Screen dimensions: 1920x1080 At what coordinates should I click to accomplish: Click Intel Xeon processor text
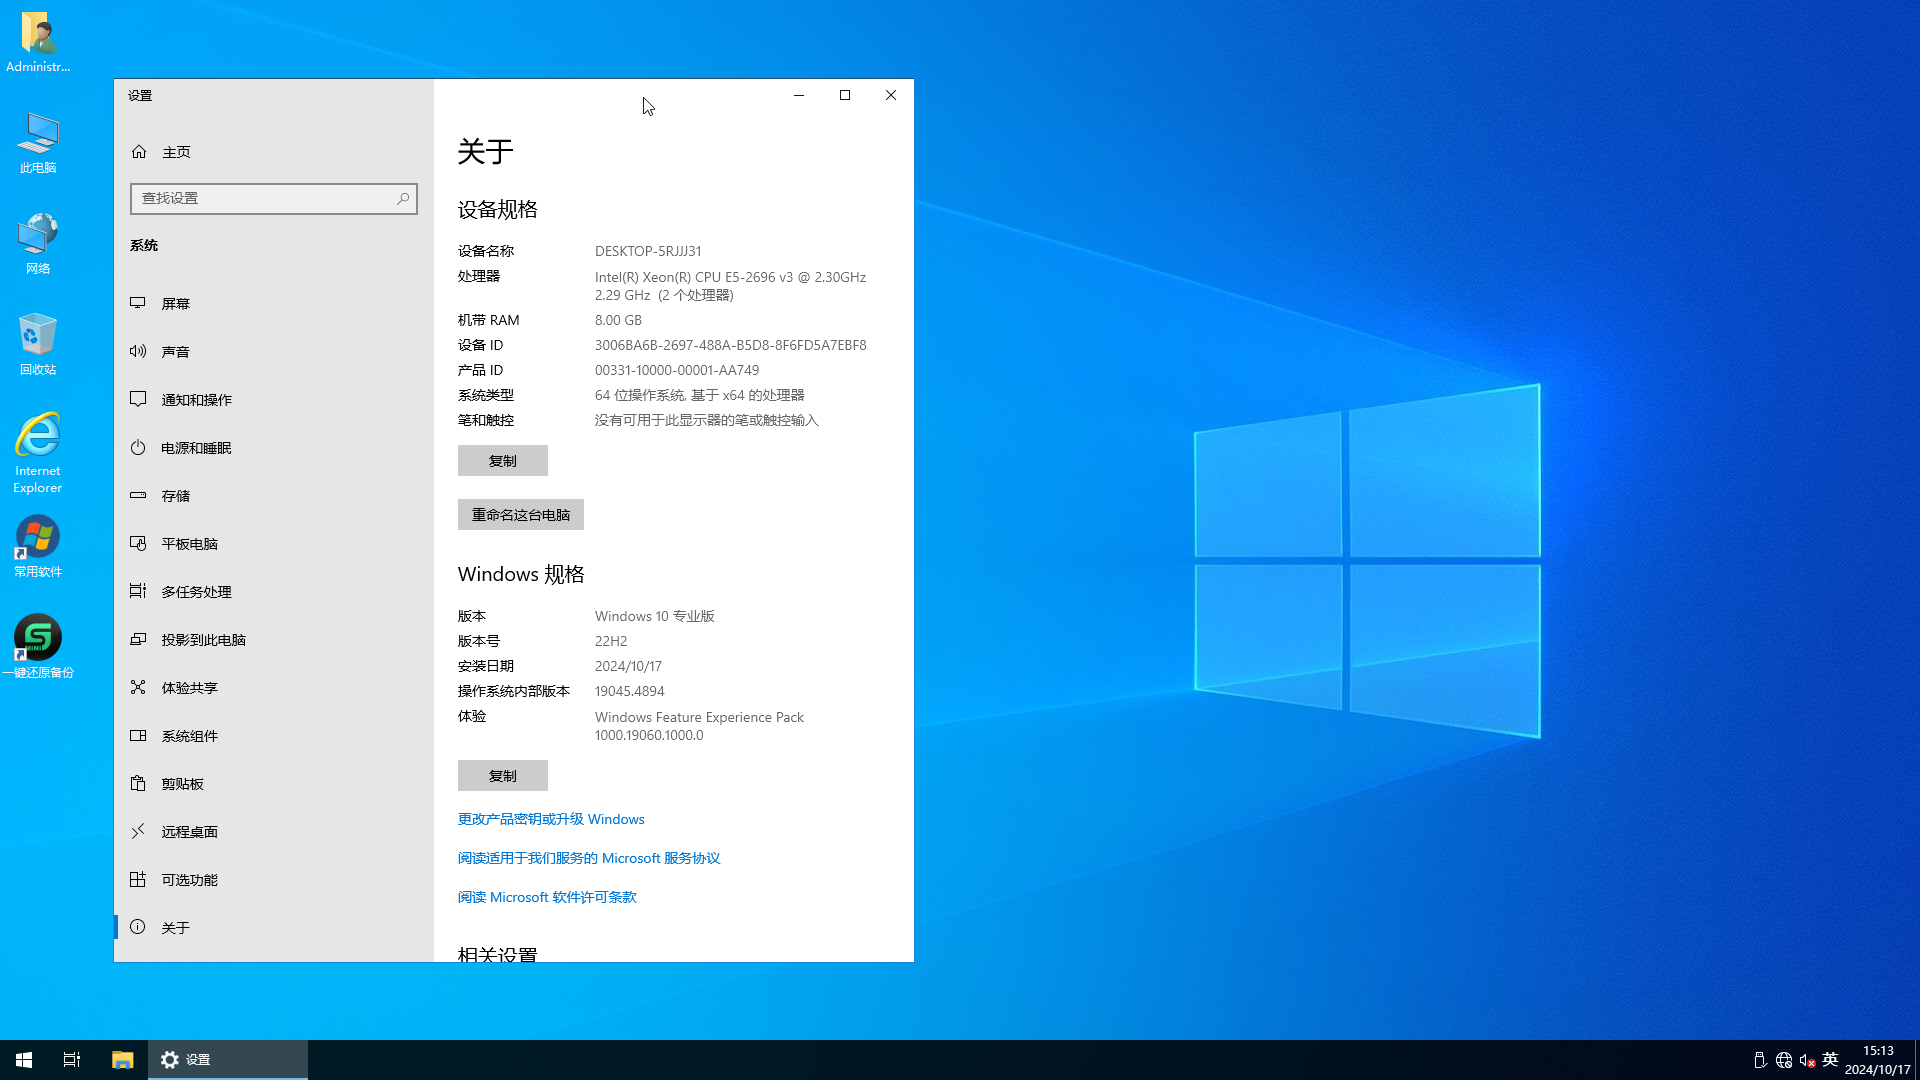click(x=731, y=286)
